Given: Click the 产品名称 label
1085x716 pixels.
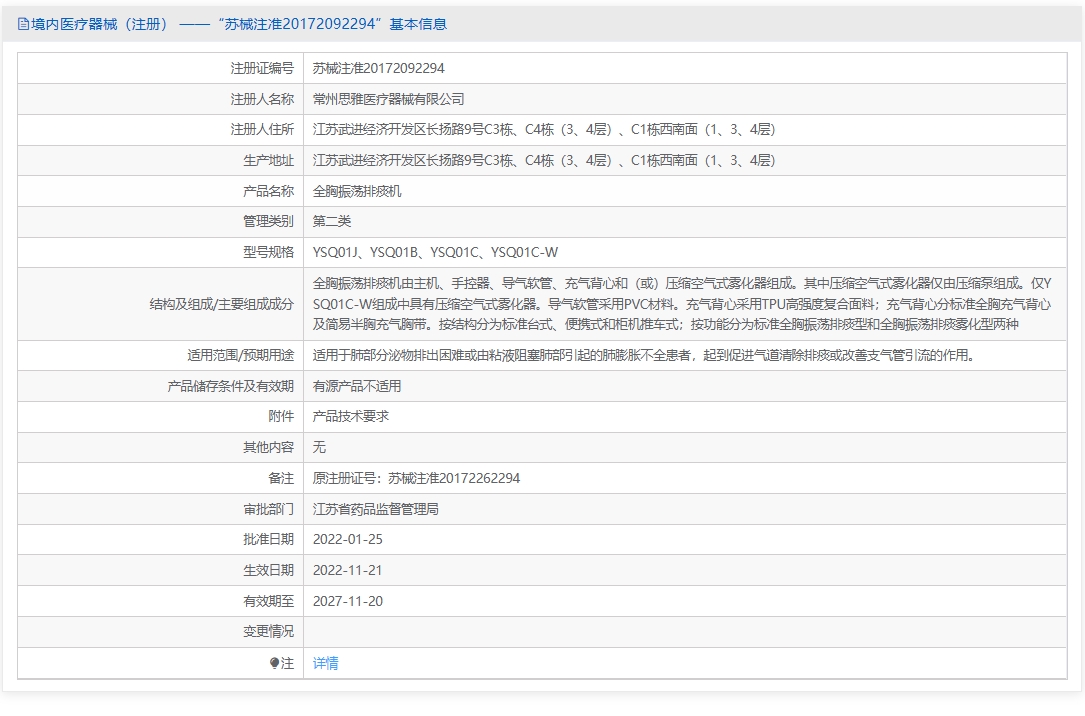Looking at the screenshot, I should click(268, 191).
